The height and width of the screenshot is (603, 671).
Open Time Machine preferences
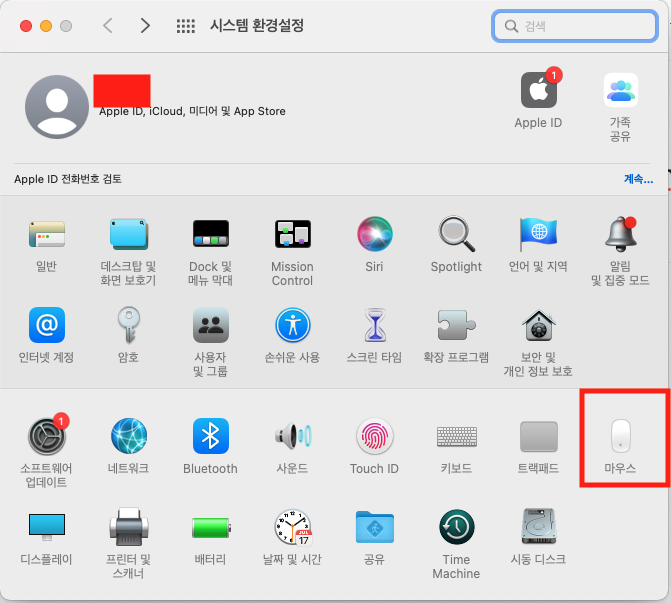pos(456,527)
